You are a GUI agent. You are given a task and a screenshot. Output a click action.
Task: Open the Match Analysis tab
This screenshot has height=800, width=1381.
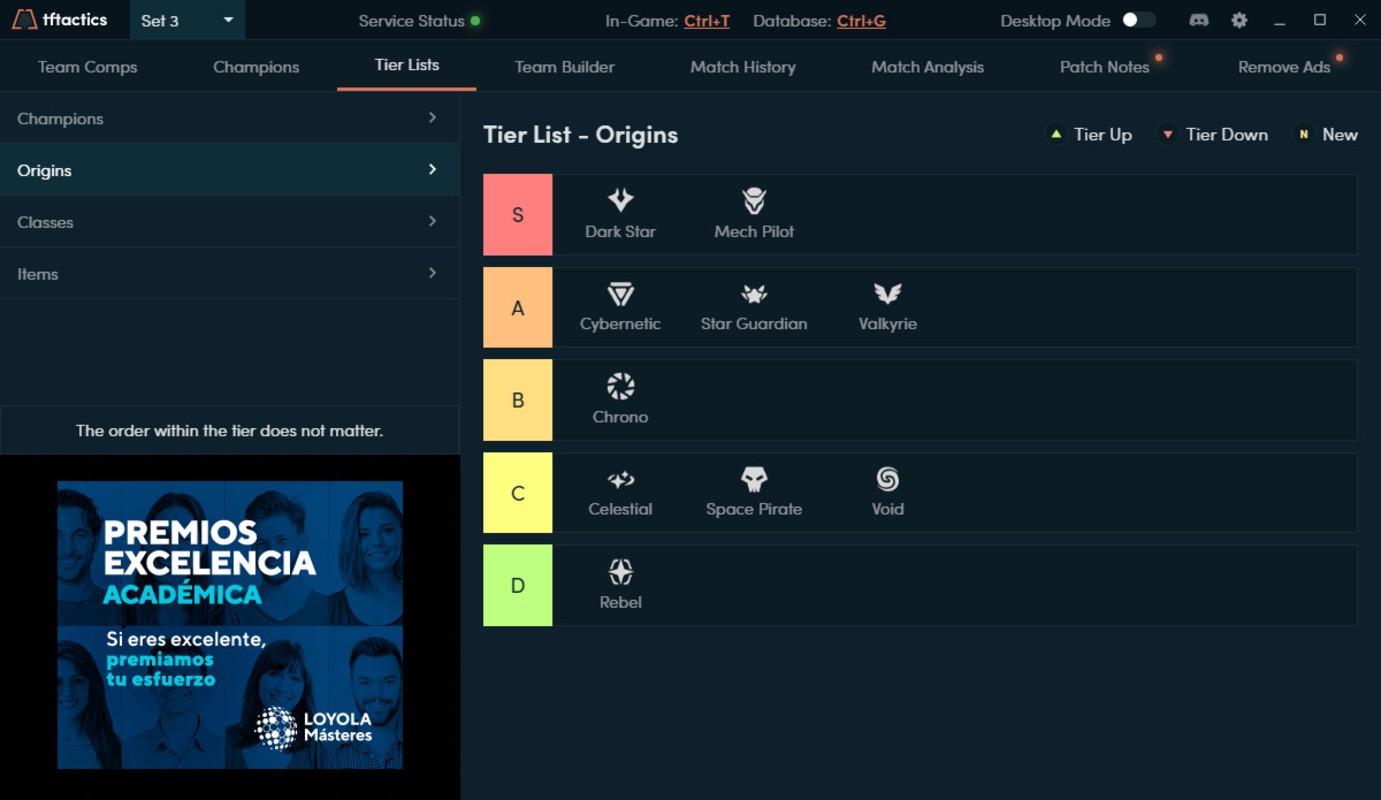928,67
